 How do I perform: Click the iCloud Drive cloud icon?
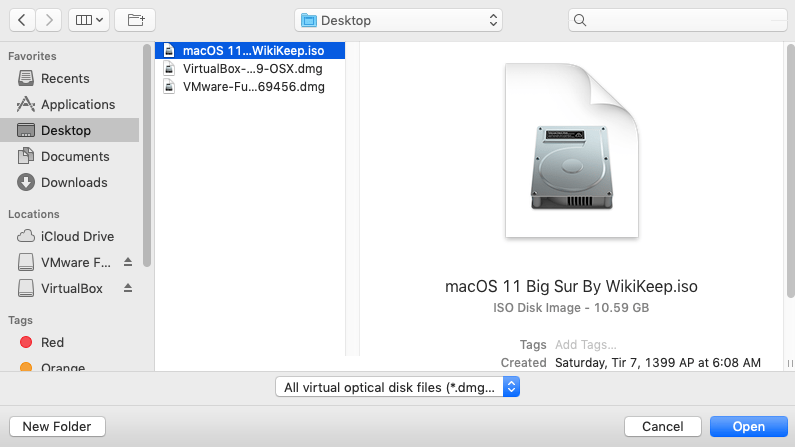pos(26,236)
